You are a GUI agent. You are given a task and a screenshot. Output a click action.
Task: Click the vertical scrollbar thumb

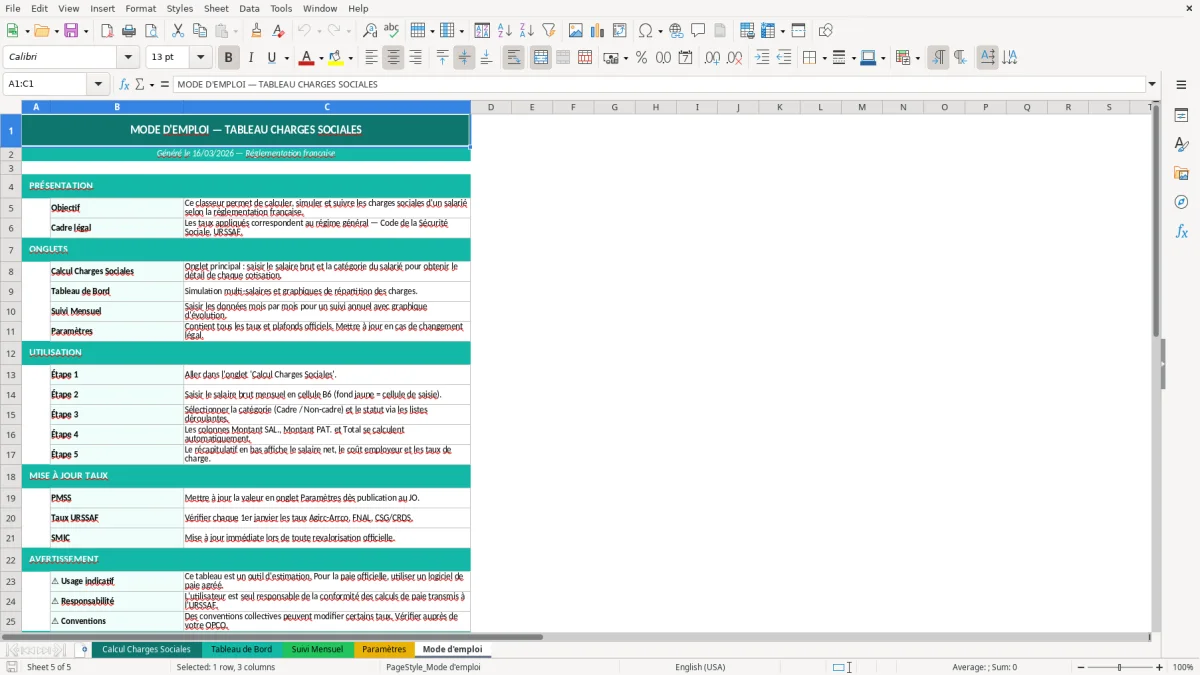(1157, 220)
